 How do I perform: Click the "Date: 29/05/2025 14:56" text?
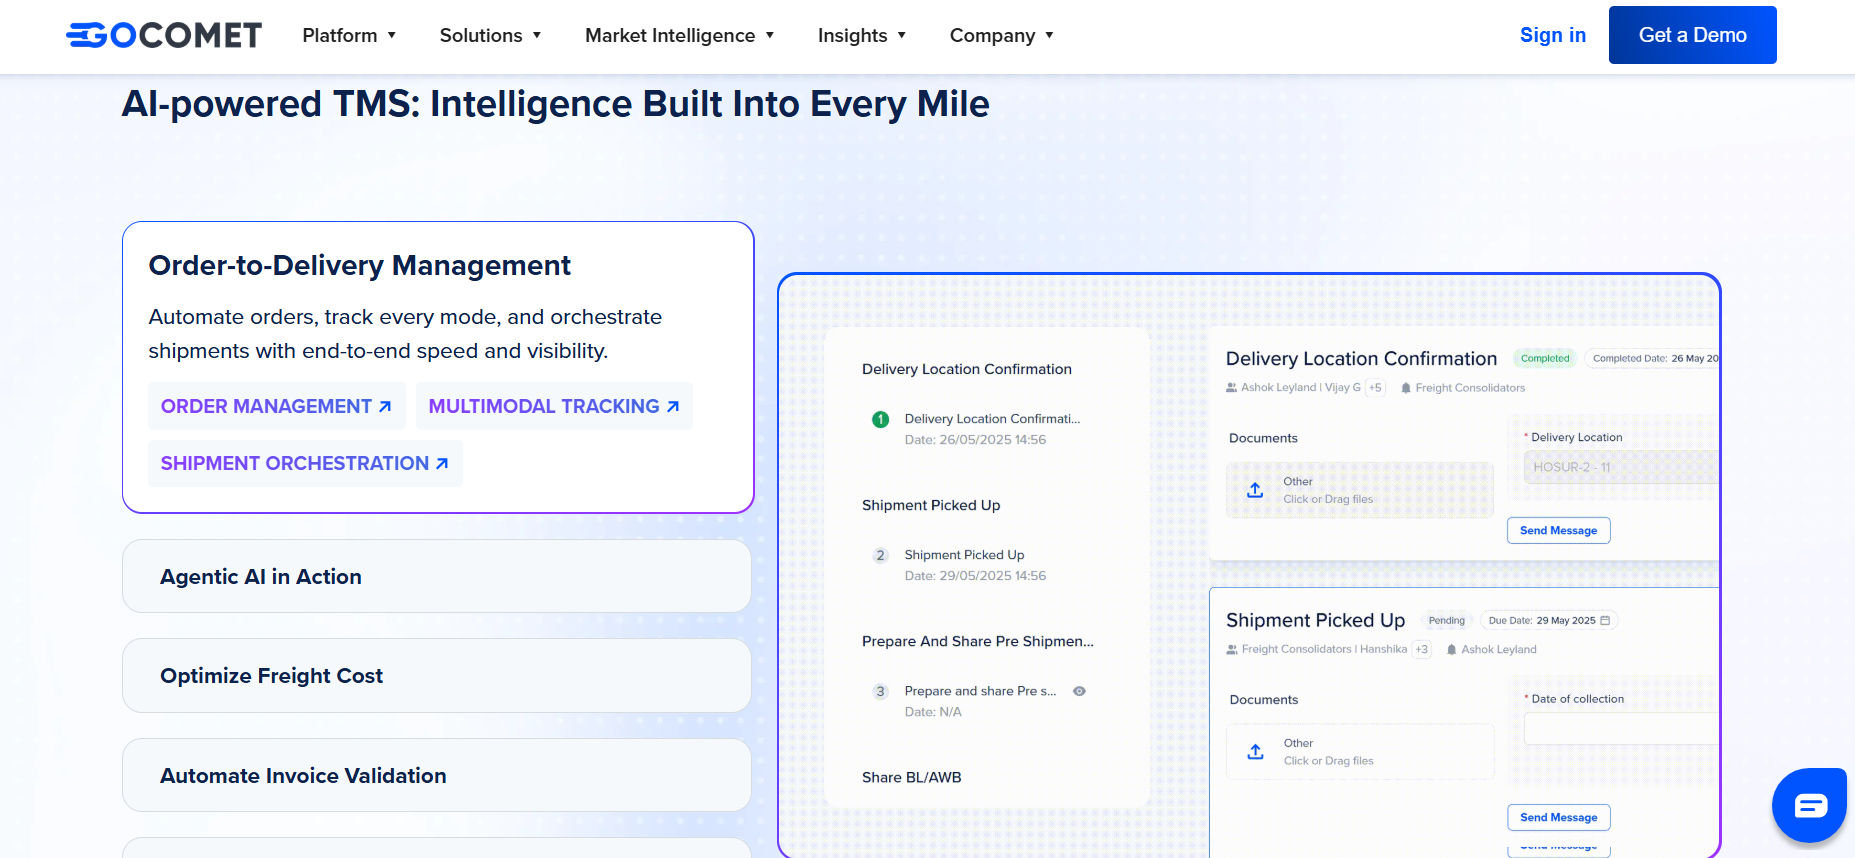(975, 576)
